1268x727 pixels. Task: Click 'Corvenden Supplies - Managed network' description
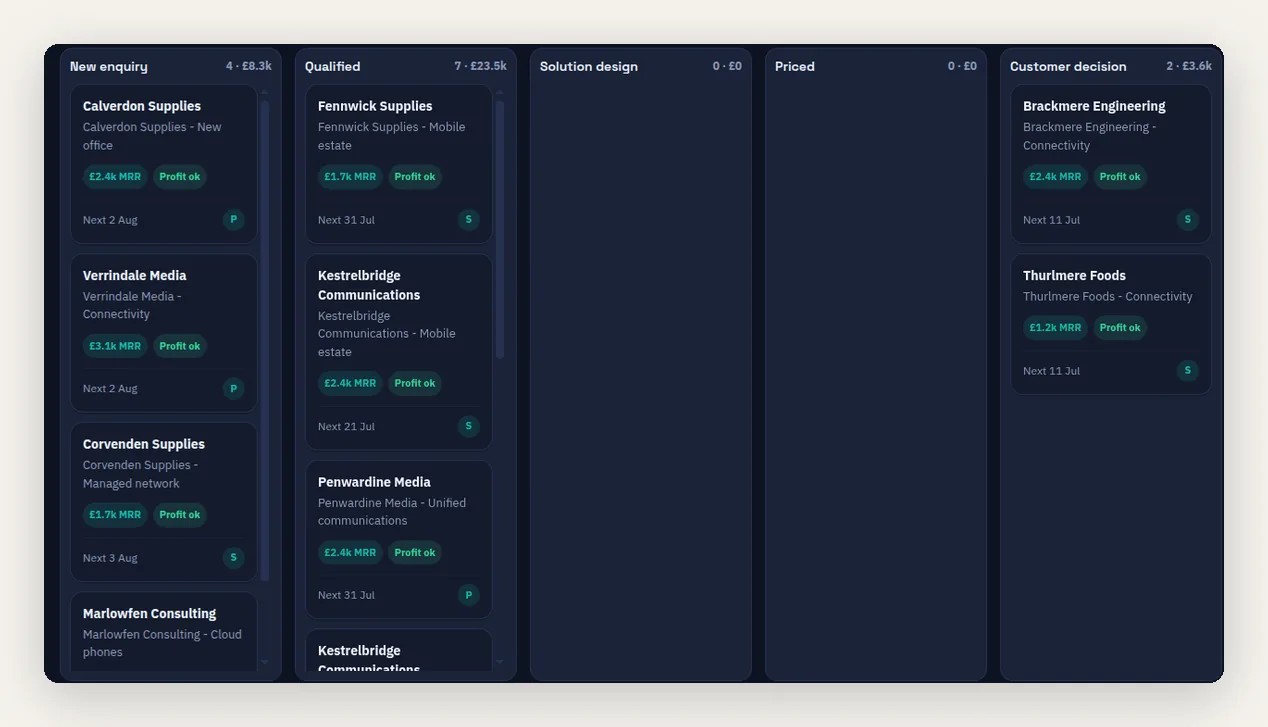pos(140,474)
